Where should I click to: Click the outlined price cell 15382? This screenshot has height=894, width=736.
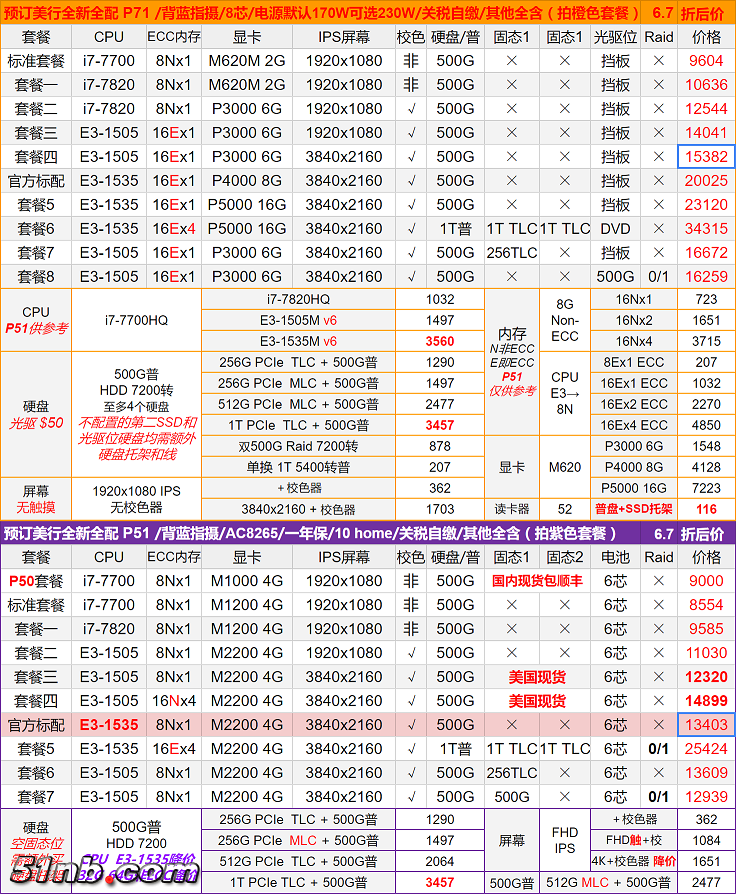(x=706, y=157)
